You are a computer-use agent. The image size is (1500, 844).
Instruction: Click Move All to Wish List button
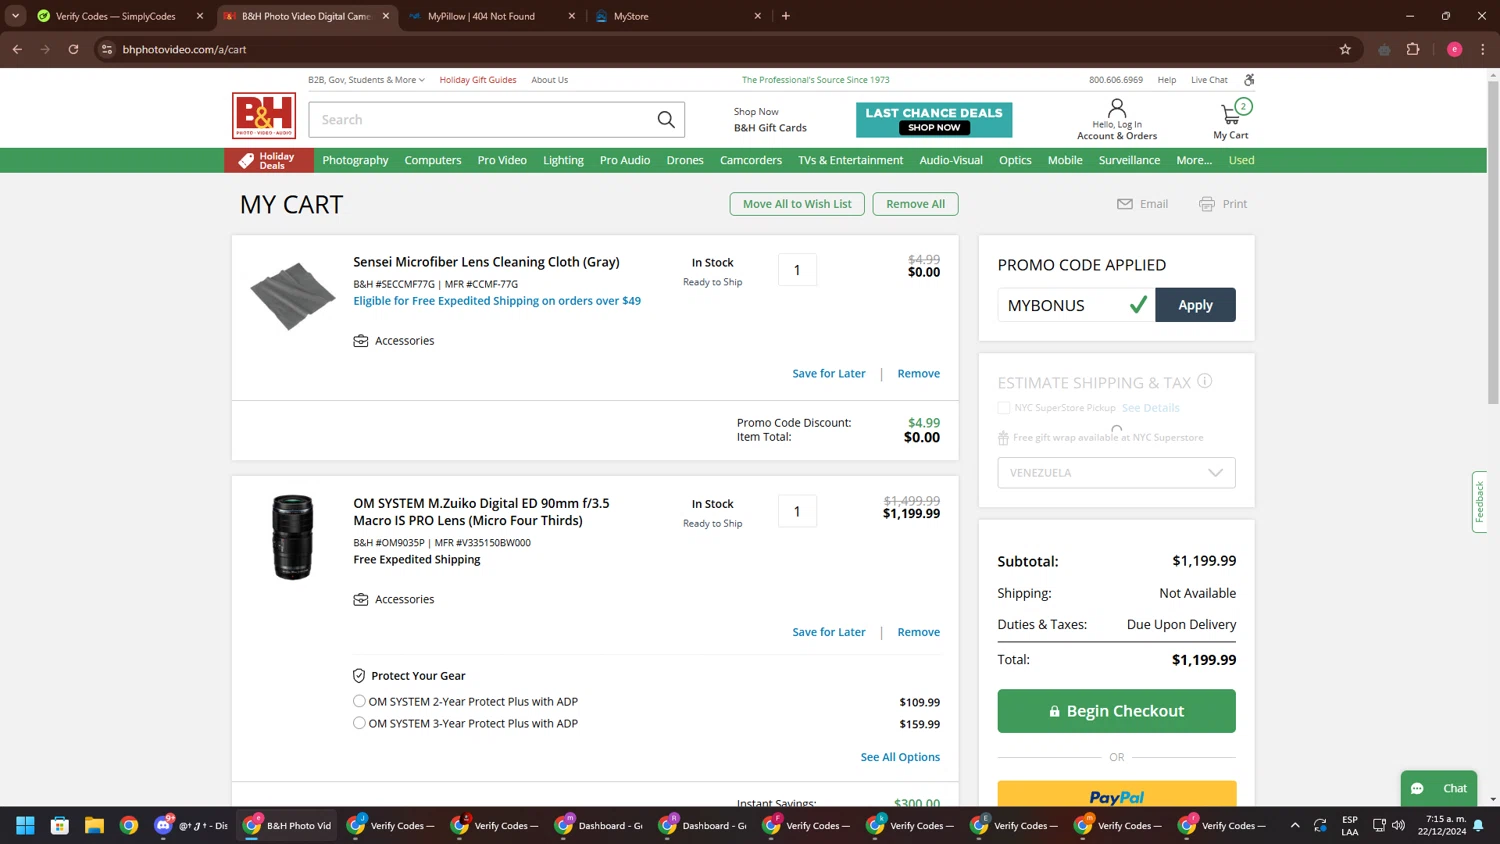(x=797, y=204)
